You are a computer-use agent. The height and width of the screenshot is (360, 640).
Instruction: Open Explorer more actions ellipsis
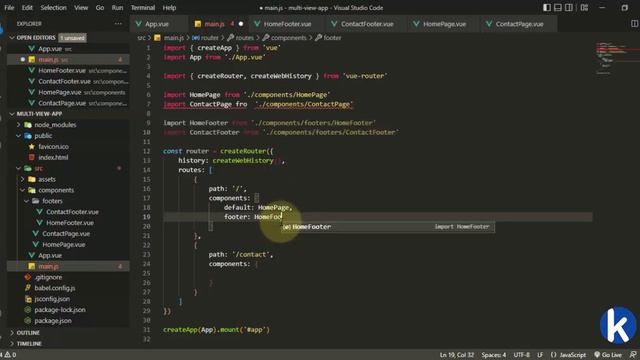tap(118, 24)
